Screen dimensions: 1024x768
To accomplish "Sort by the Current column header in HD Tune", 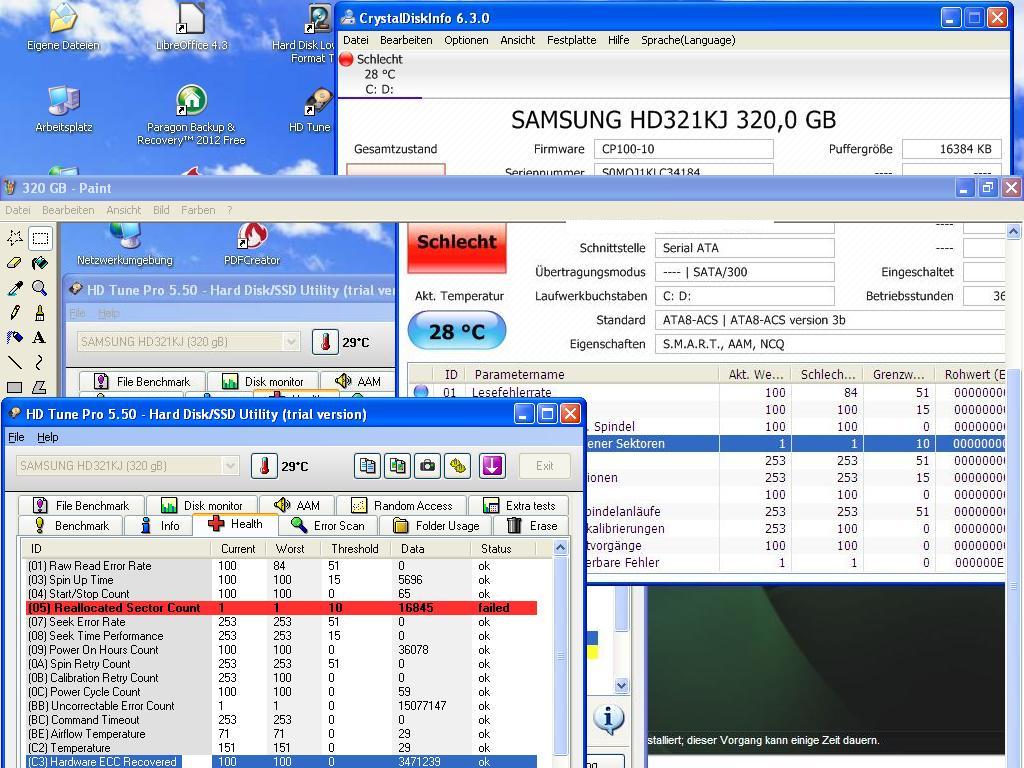I will coord(238,549).
